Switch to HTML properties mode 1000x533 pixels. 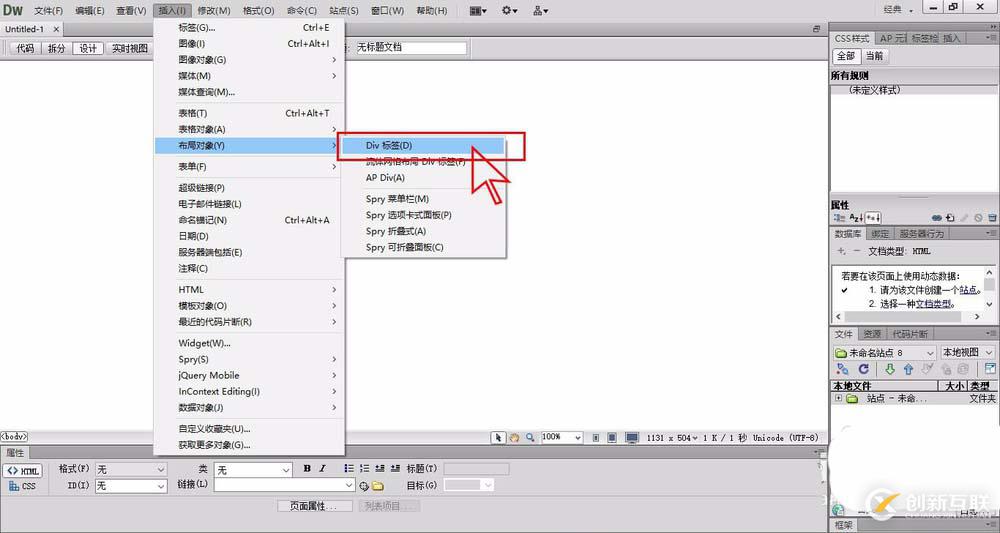pyautogui.click(x=22, y=471)
